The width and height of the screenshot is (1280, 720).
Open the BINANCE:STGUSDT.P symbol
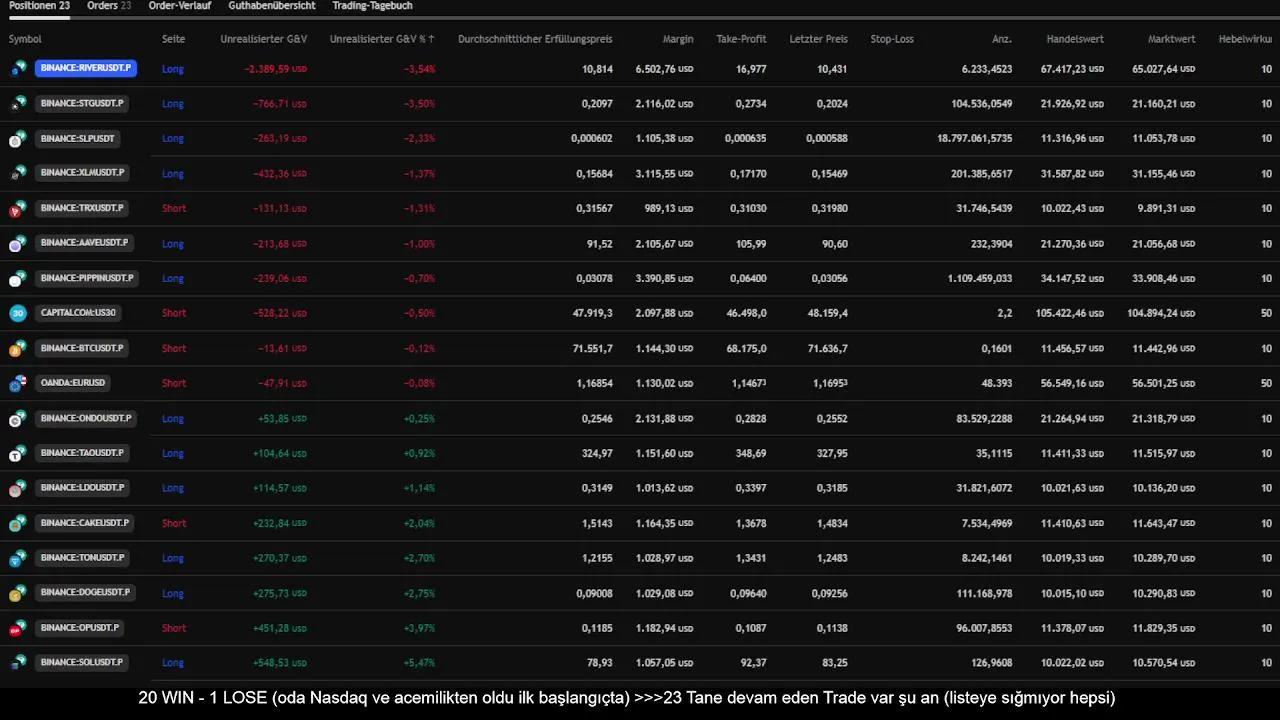click(x=83, y=103)
